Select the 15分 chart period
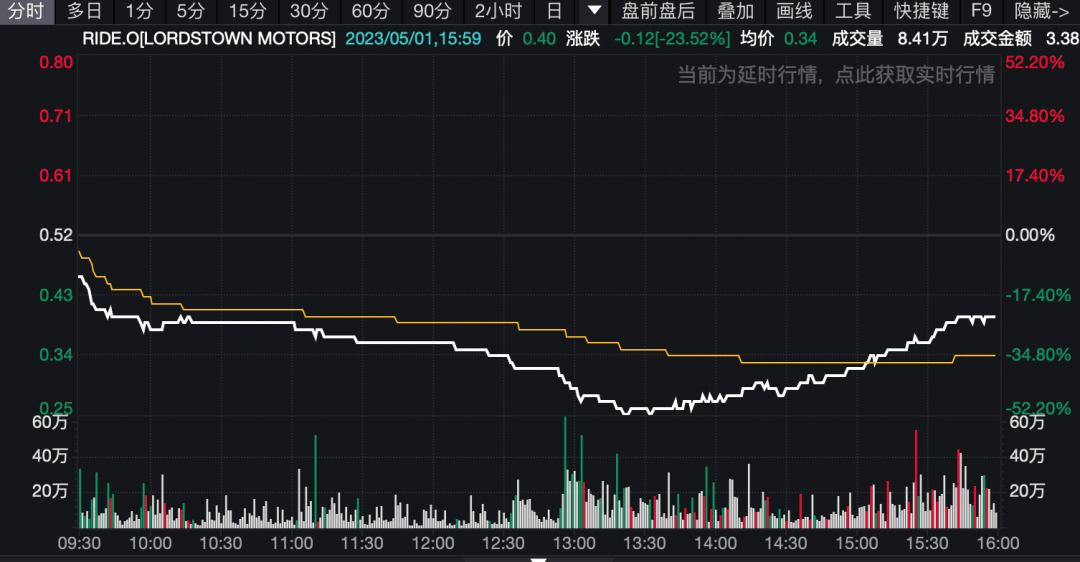Image resolution: width=1080 pixels, height=562 pixels. point(247,11)
